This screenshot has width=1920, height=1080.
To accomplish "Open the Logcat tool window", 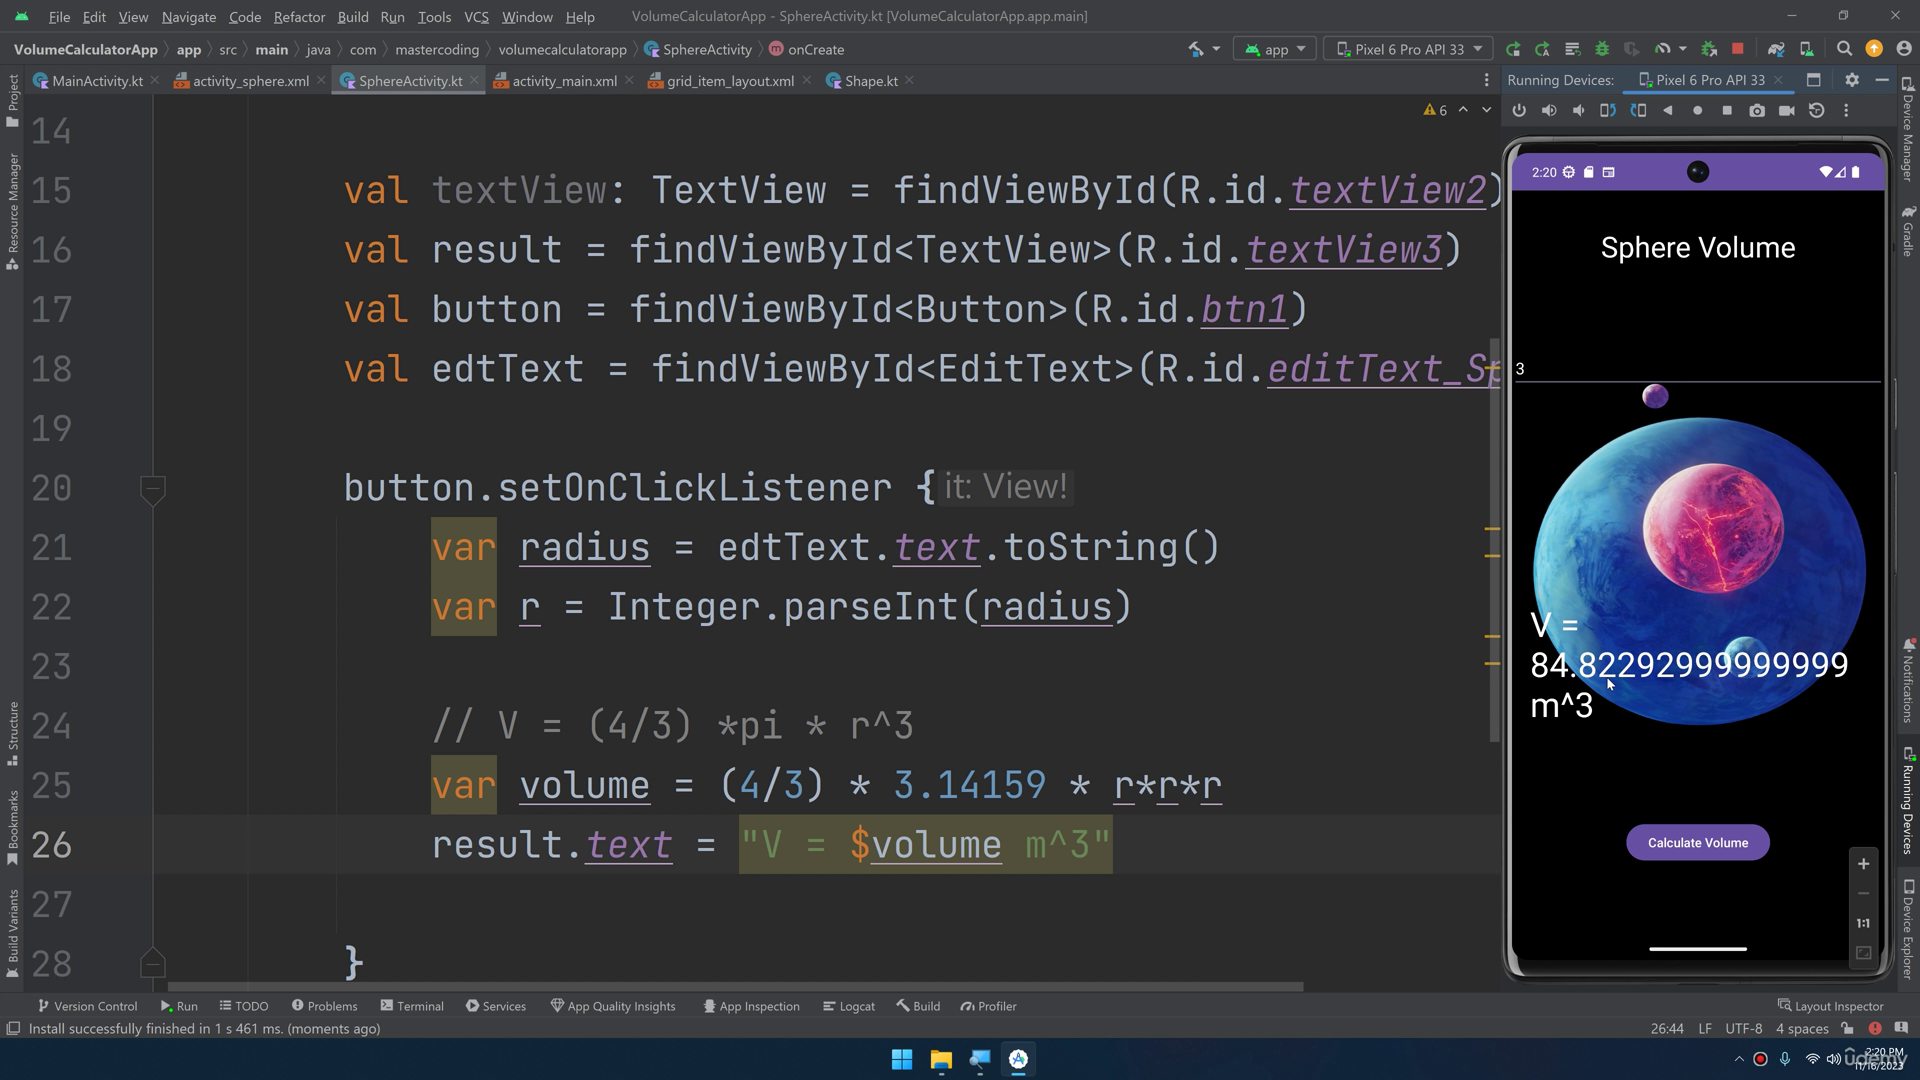I will coord(848,1006).
